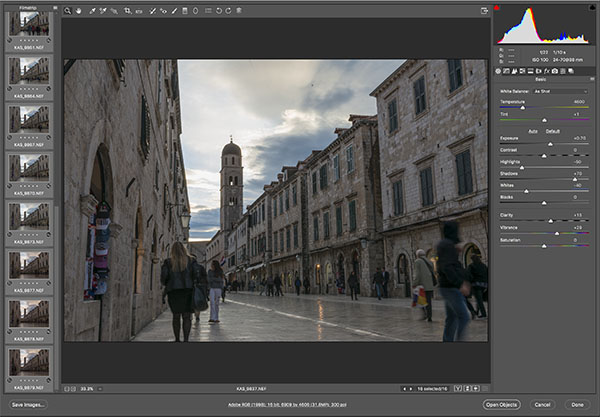Image resolution: width=600 pixels, height=417 pixels.
Task: Click the Temperature slider handle
Action: pos(523,108)
